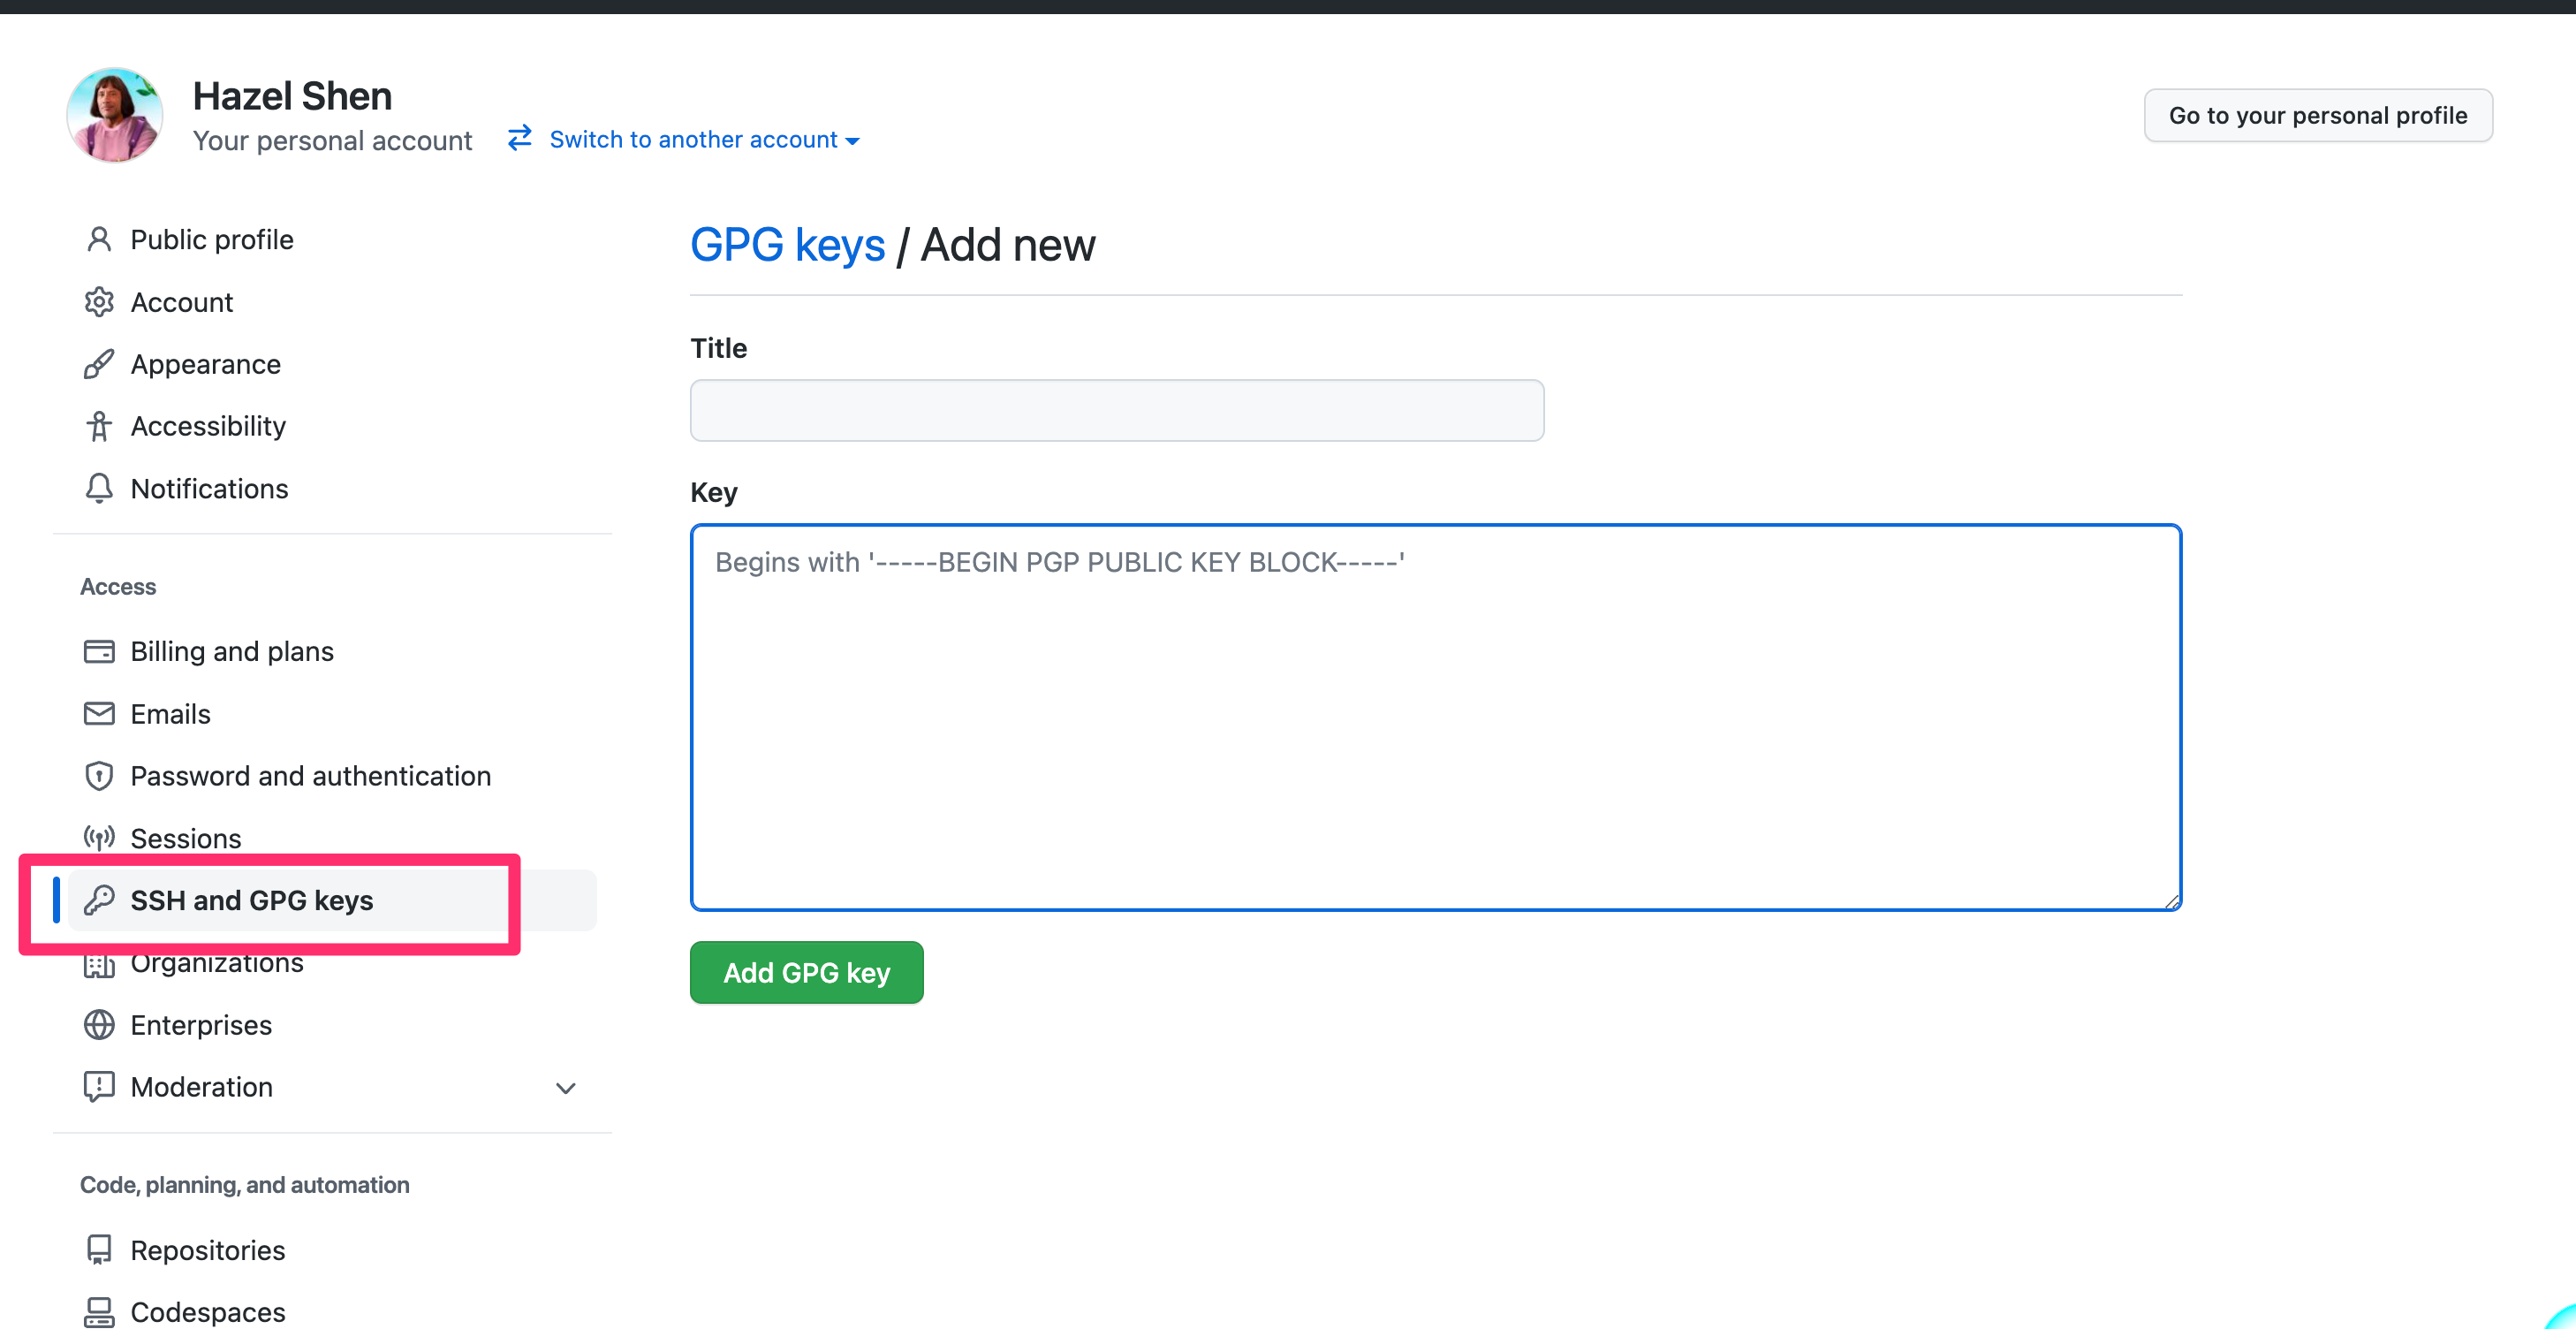2576x1329 pixels.
Task: View Sessions page
Action: click(x=332, y=838)
